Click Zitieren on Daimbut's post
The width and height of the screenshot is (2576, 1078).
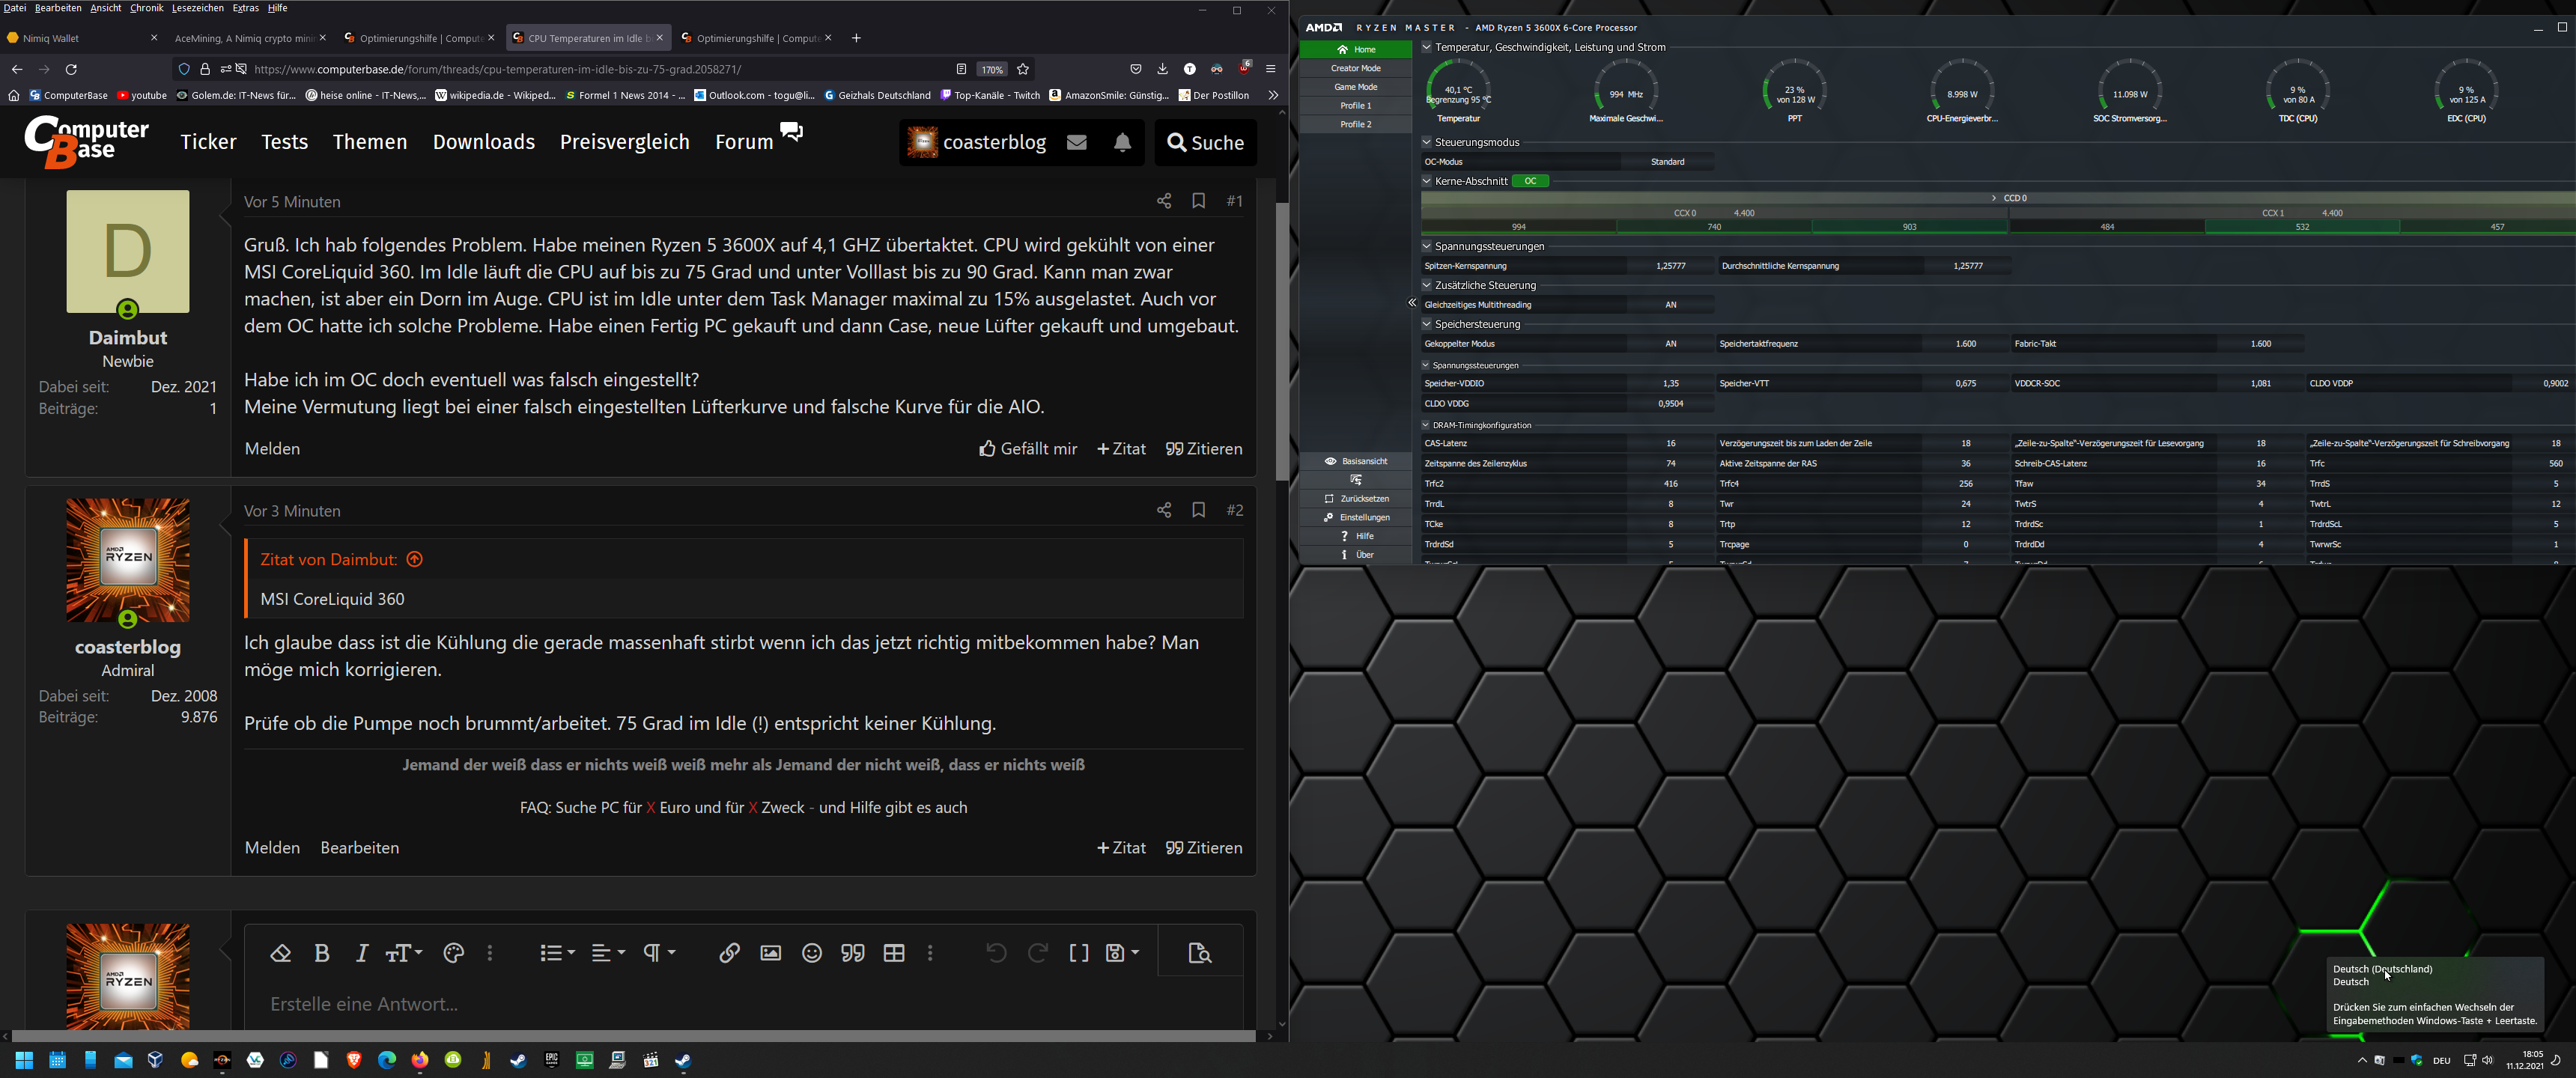pos(1204,449)
